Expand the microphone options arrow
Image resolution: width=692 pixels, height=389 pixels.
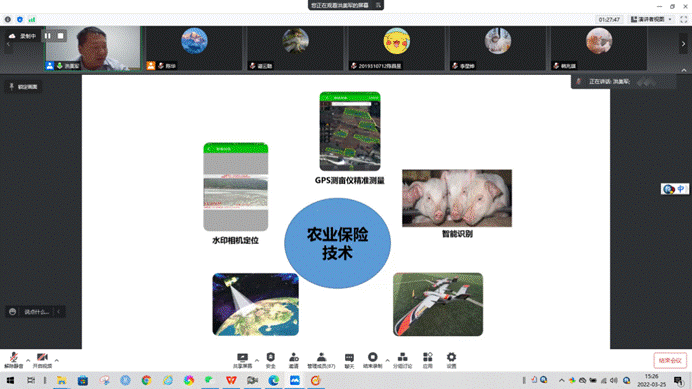coord(28,360)
